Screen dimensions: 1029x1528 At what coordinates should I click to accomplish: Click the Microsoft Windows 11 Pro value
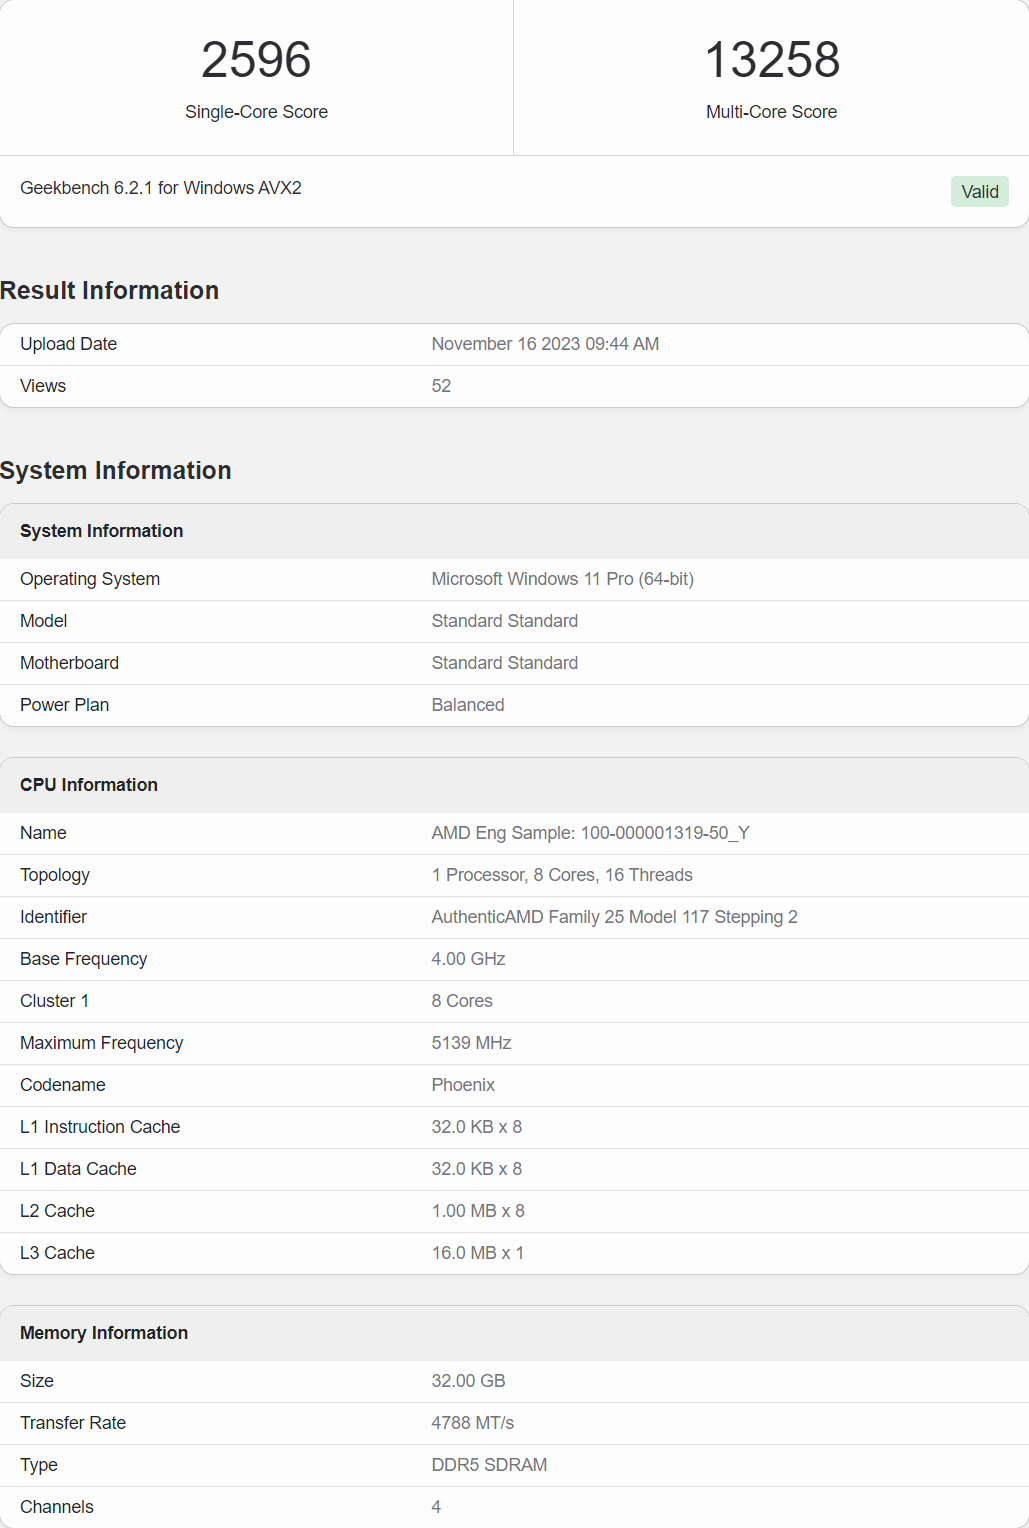[562, 579]
